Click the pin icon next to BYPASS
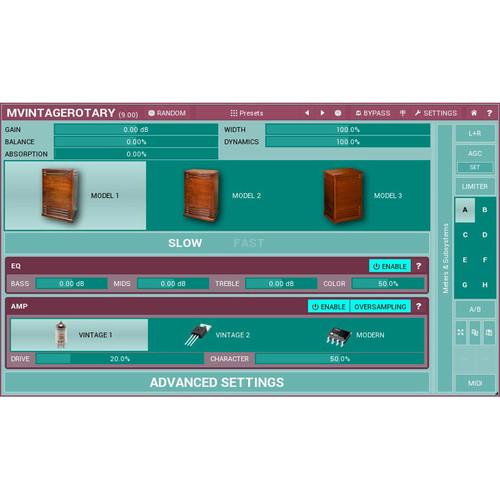Screen dimensions: 500x500 click(403, 113)
